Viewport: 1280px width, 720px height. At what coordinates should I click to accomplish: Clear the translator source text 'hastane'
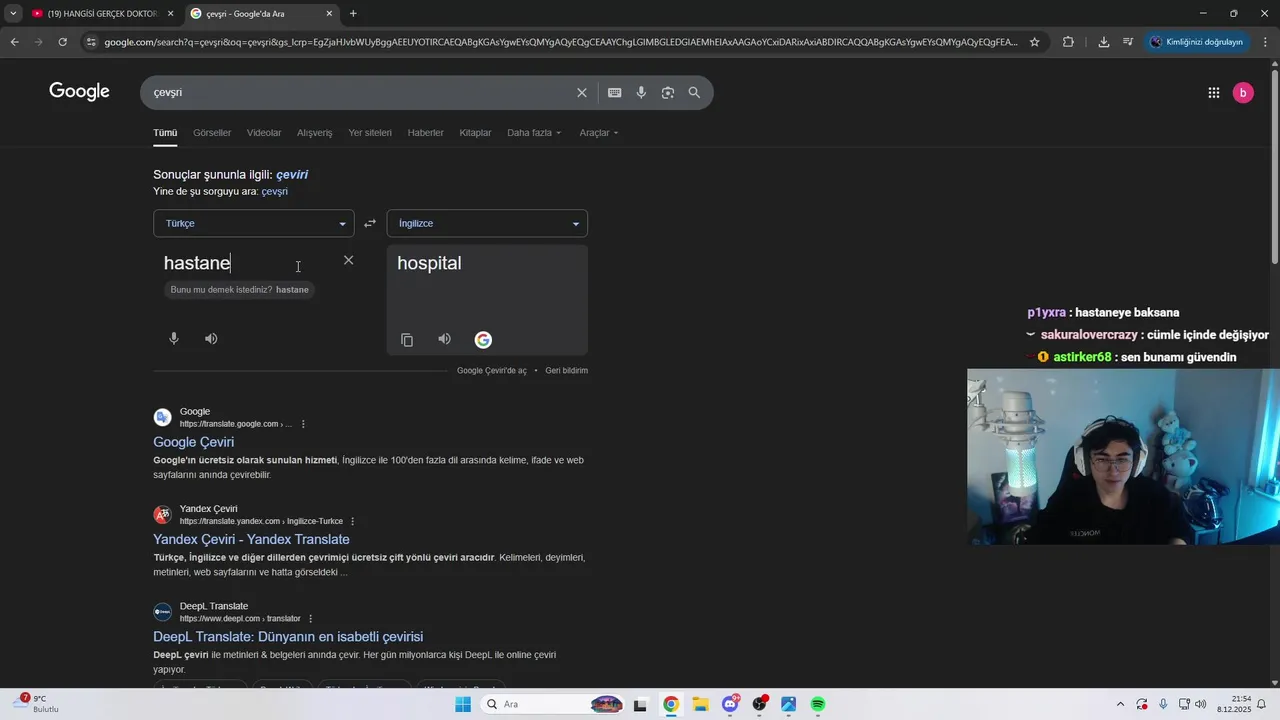pos(348,260)
